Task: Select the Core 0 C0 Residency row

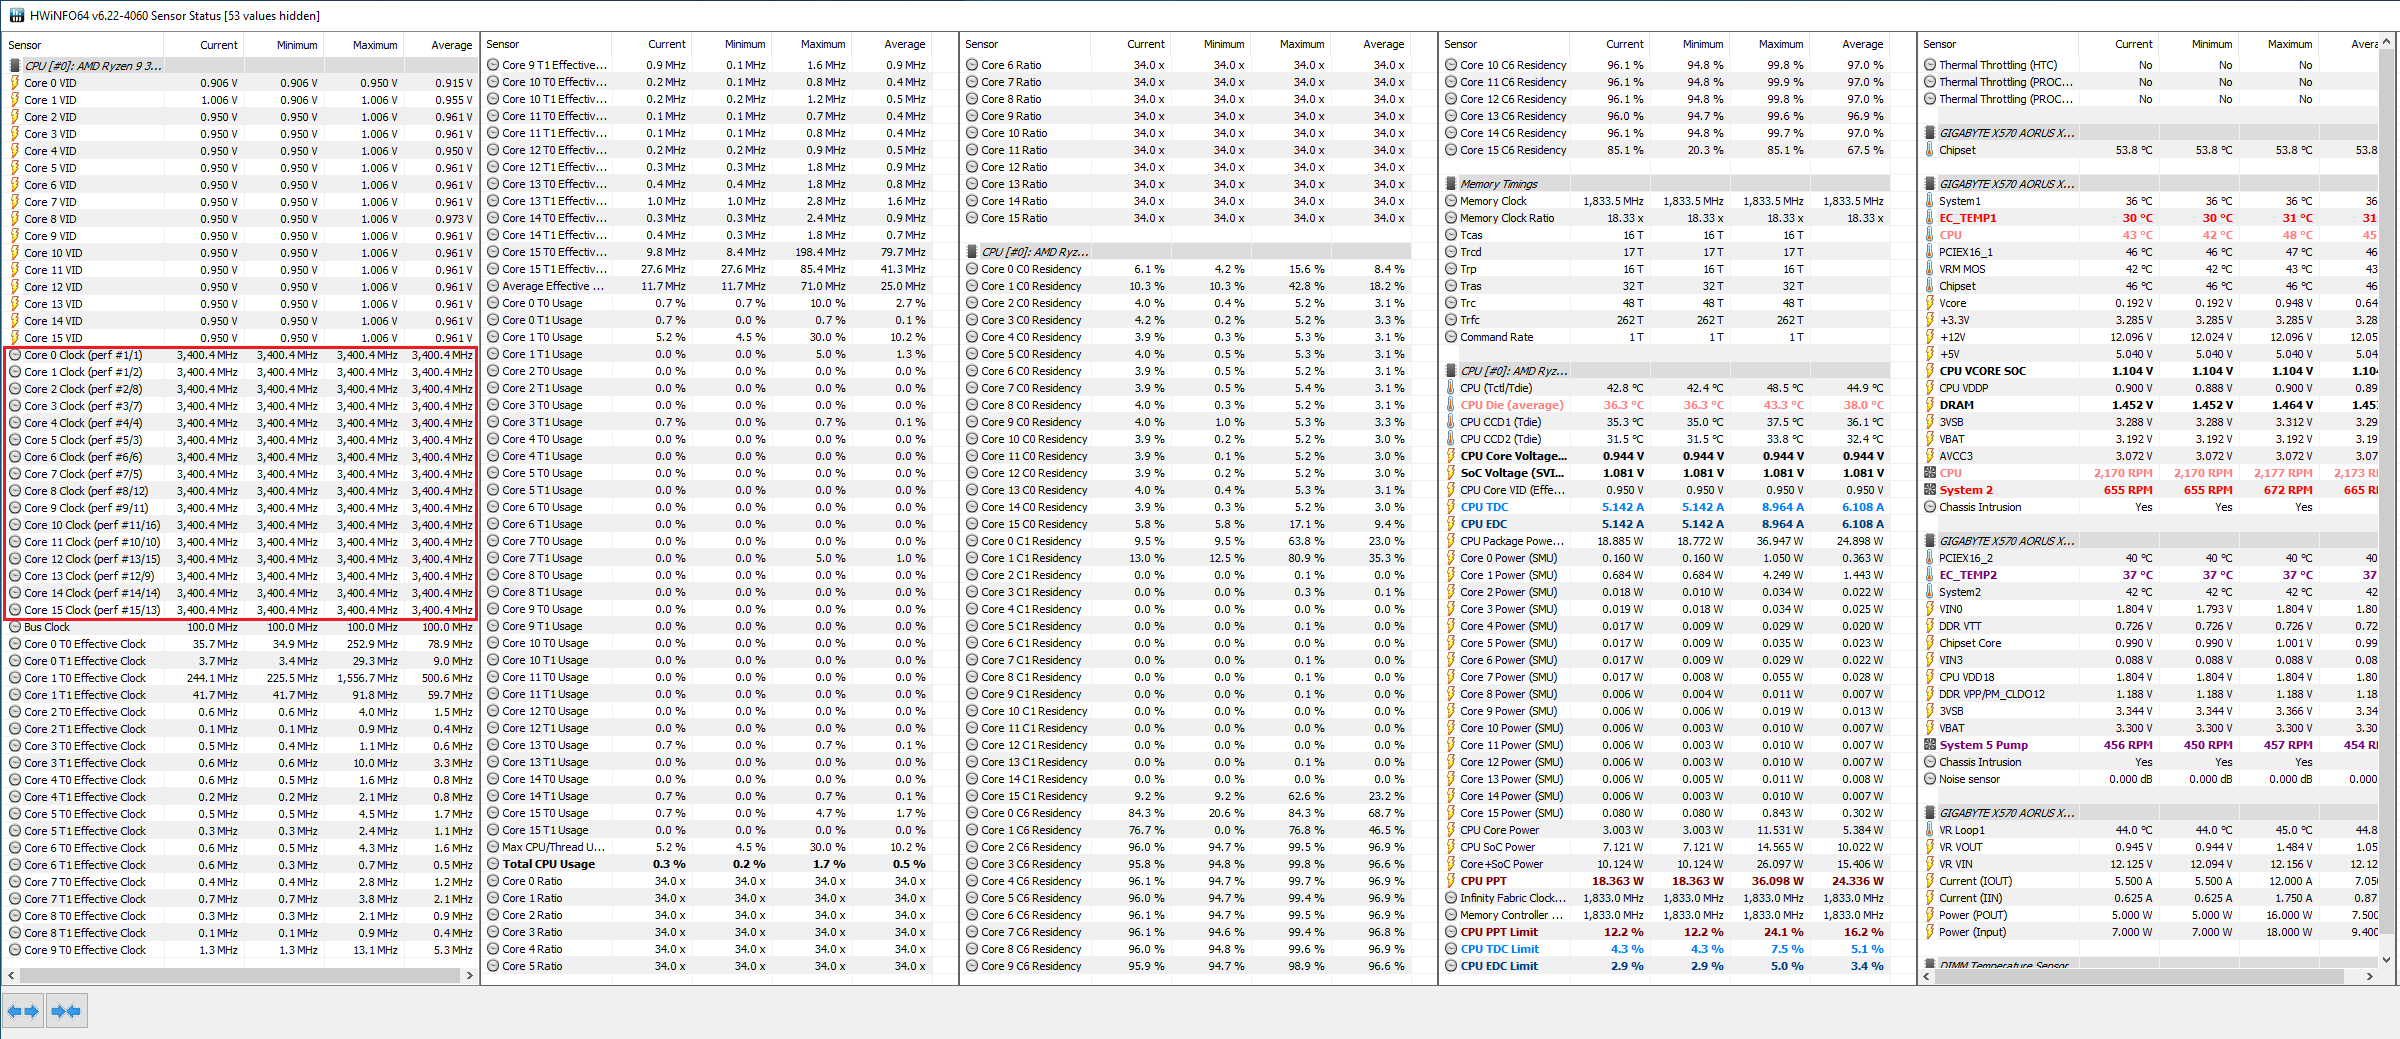Action: [x=1187, y=269]
